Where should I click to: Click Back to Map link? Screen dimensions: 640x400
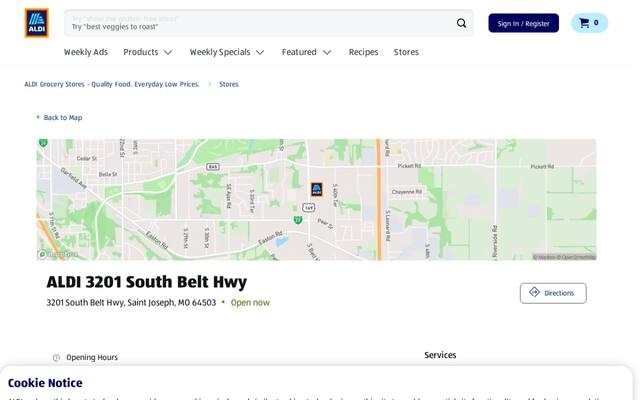[63, 118]
